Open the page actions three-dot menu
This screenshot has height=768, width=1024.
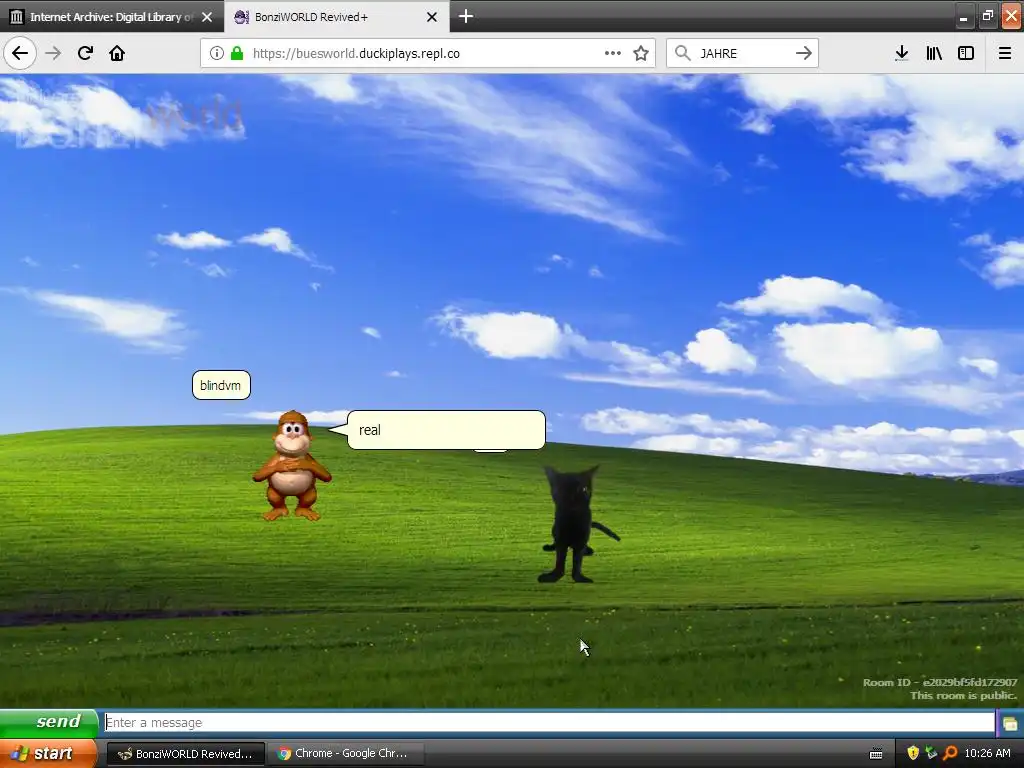613,53
